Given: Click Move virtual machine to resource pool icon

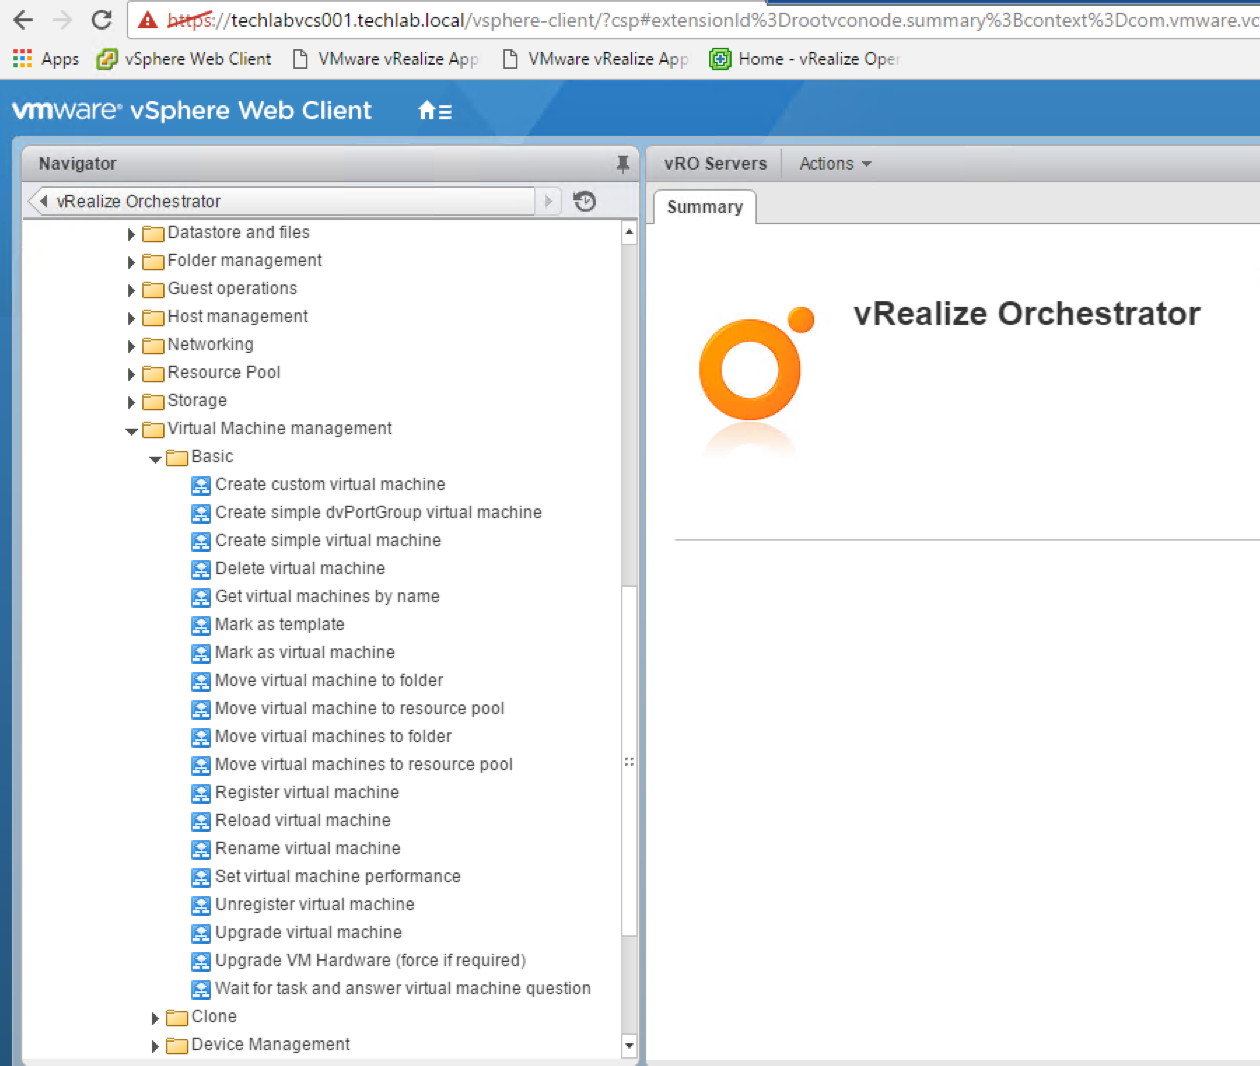Looking at the screenshot, I should (x=201, y=709).
